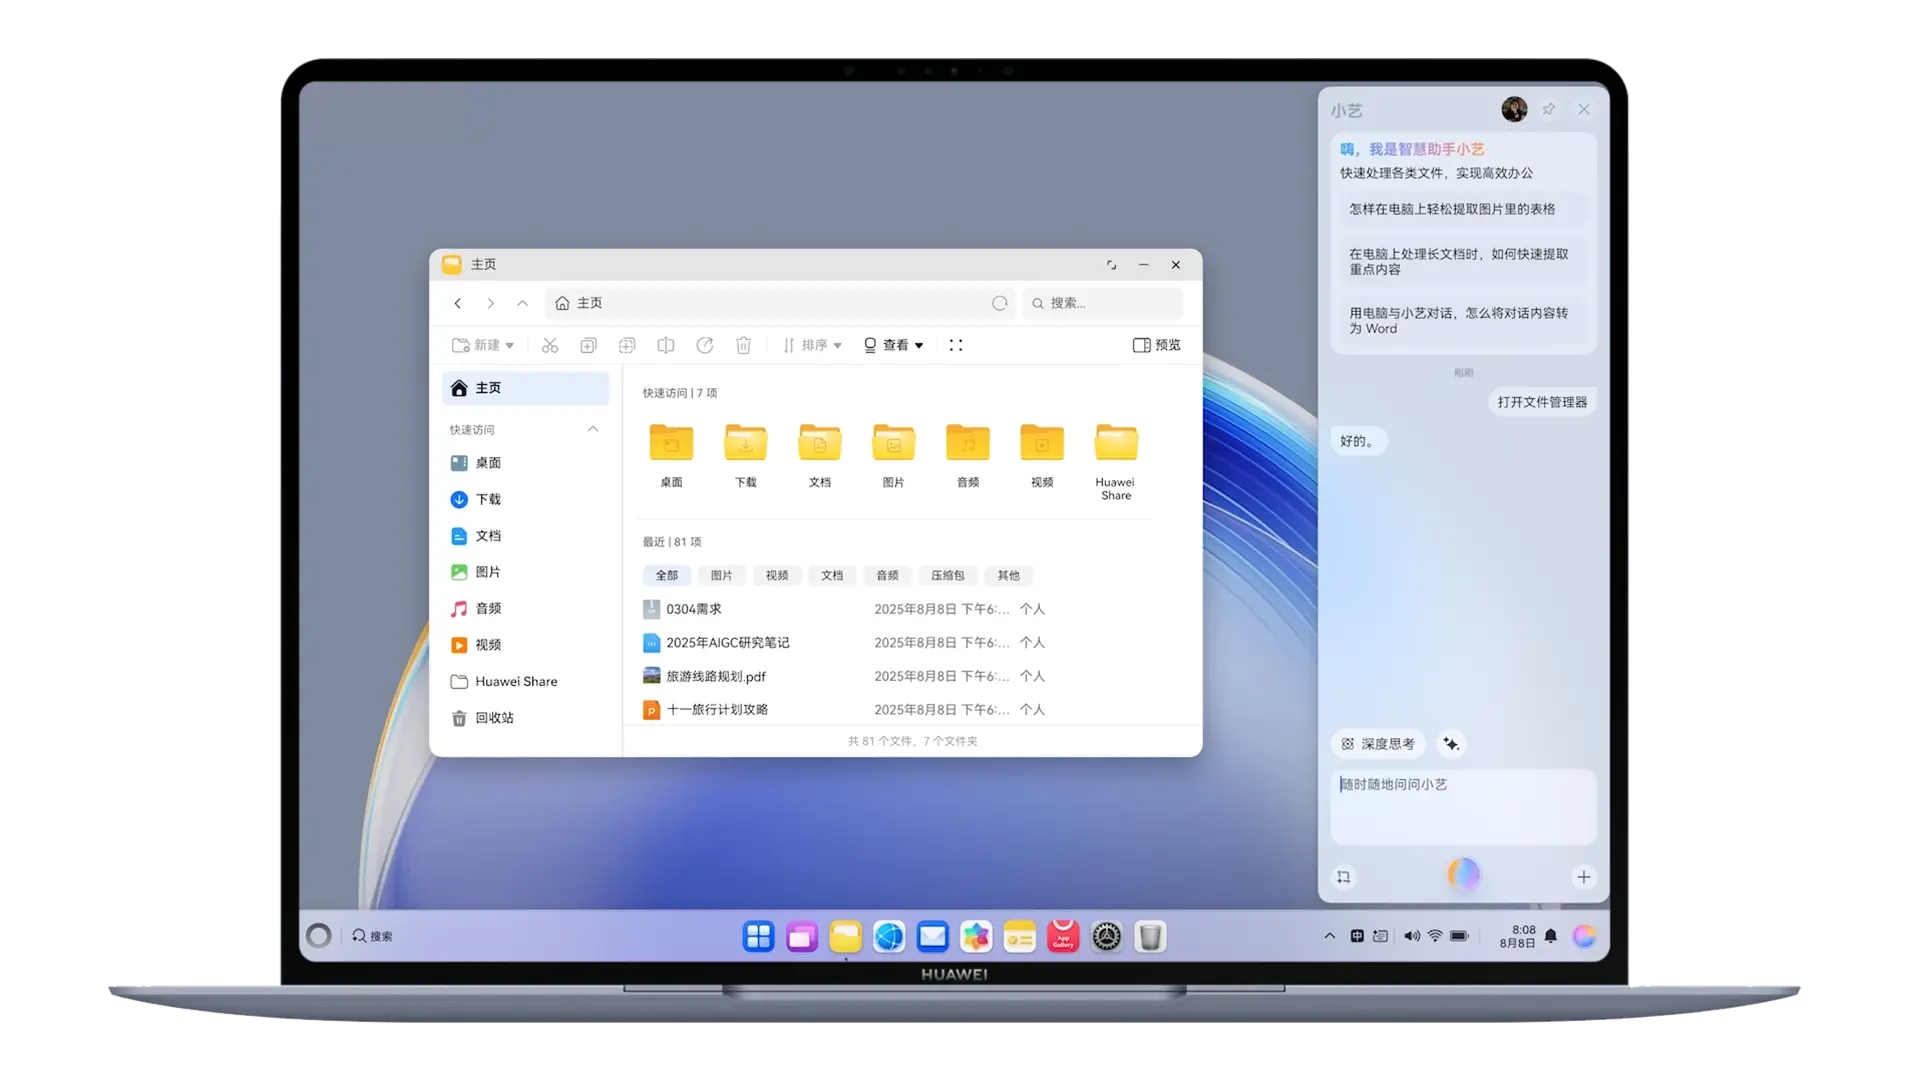Select the 全部 filter tab
1920x1080 pixels.
point(667,575)
